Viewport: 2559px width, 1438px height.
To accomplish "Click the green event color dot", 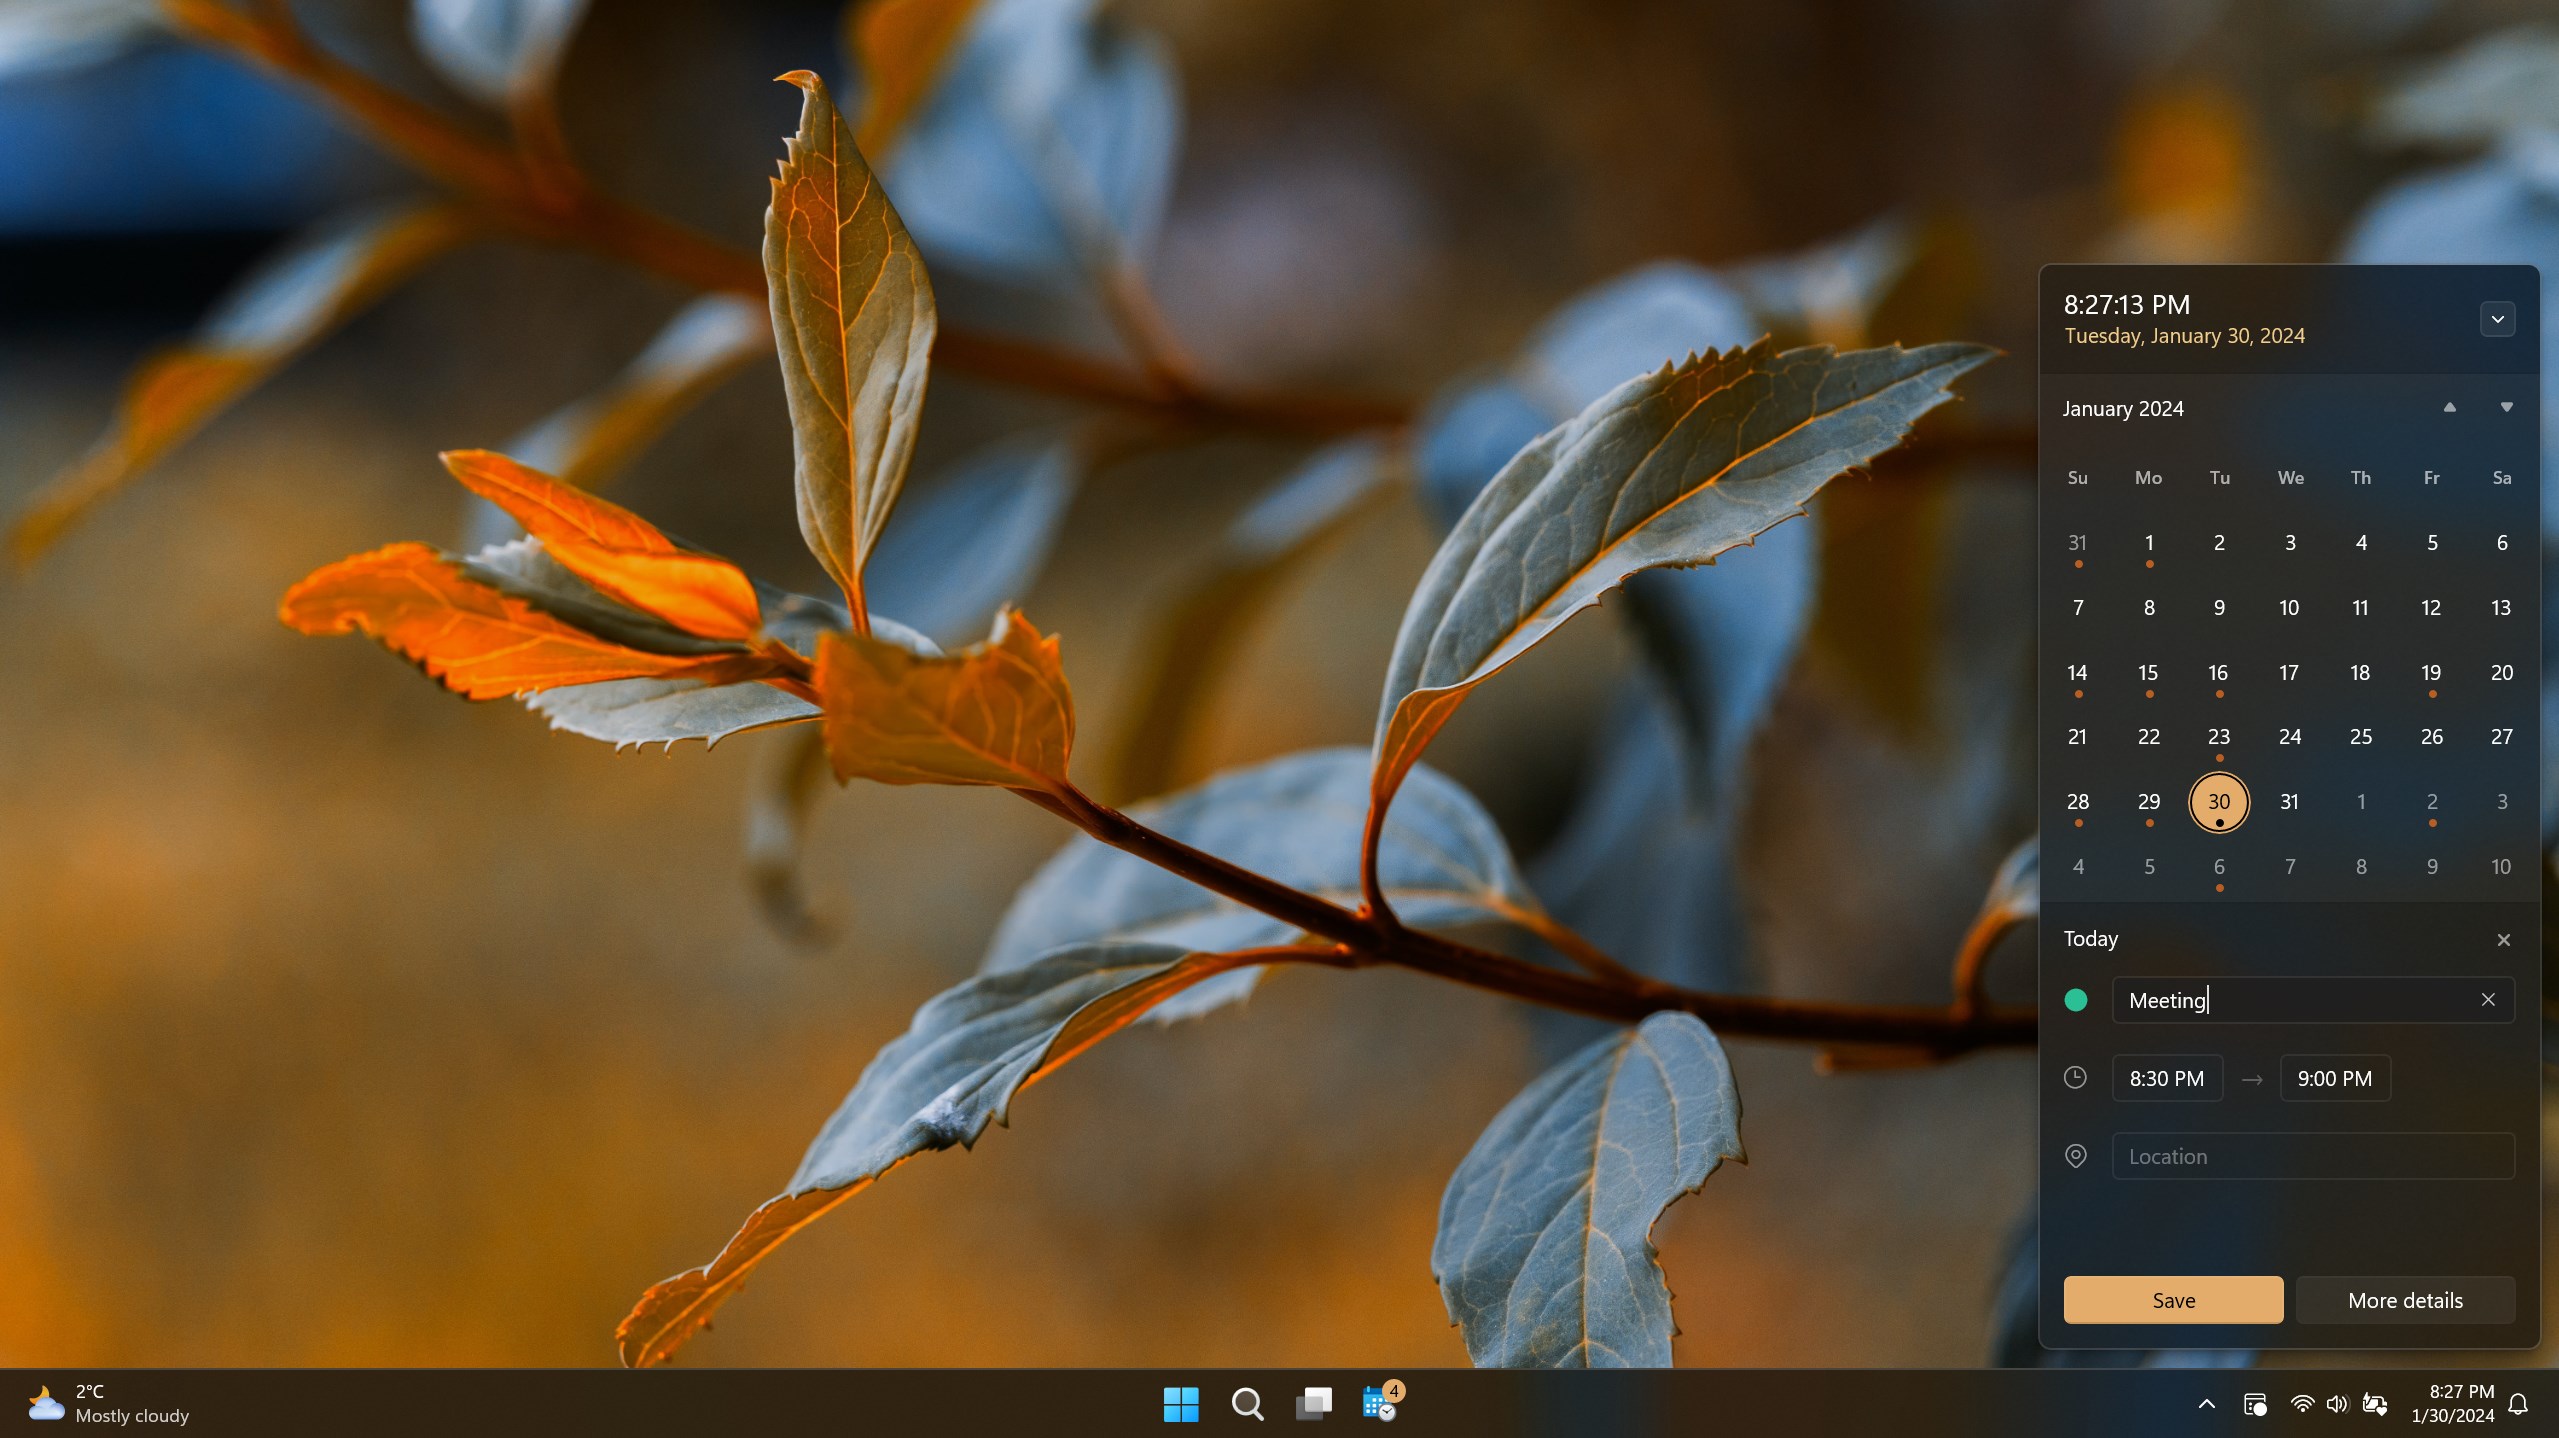I will click(2076, 1000).
